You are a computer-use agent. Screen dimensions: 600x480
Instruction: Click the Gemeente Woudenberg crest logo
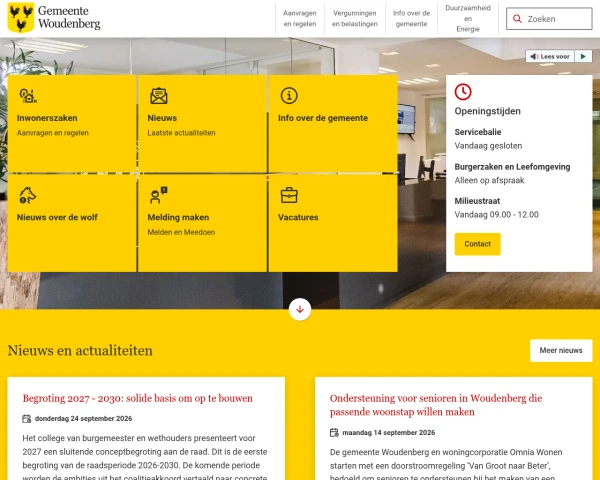pos(21,18)
